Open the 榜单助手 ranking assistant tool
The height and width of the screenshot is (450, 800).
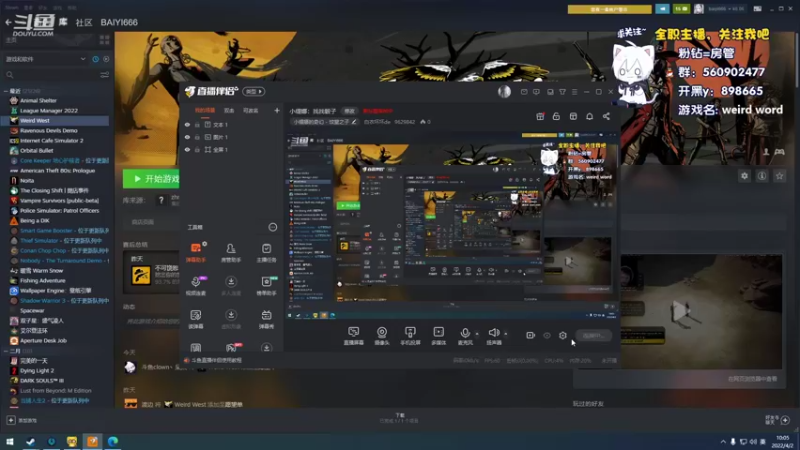266,286
